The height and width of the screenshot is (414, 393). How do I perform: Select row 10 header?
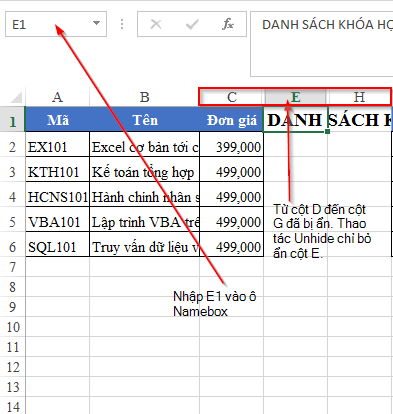click(x=13, y=327)
